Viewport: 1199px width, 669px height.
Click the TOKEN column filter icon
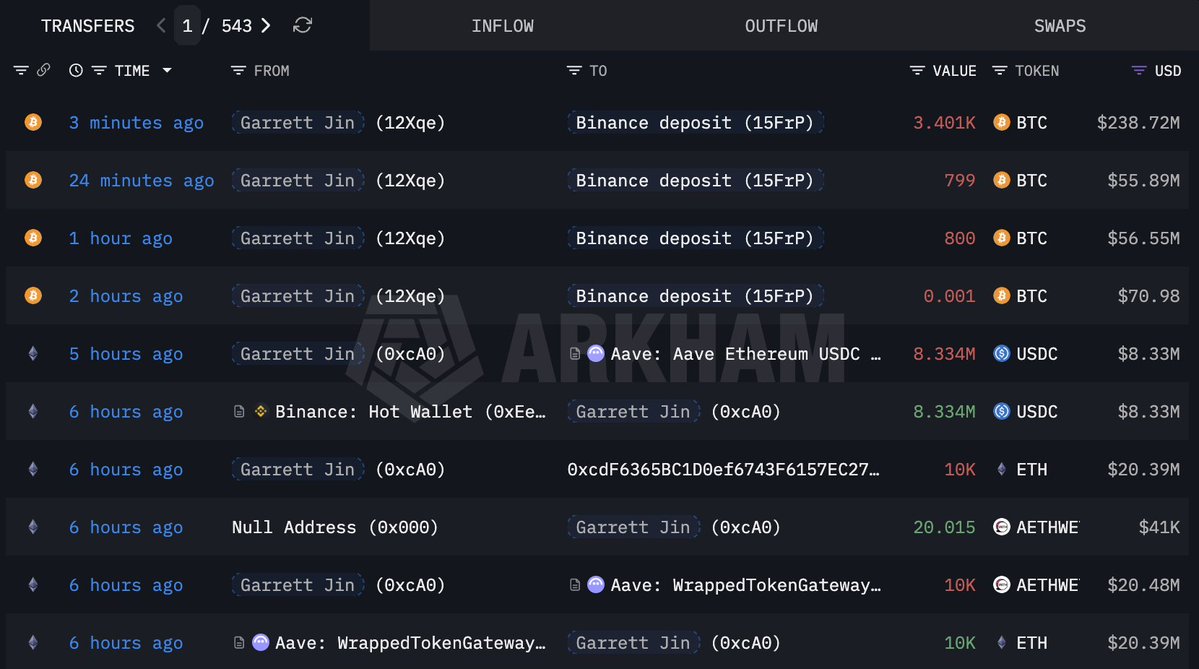(999, 71)
